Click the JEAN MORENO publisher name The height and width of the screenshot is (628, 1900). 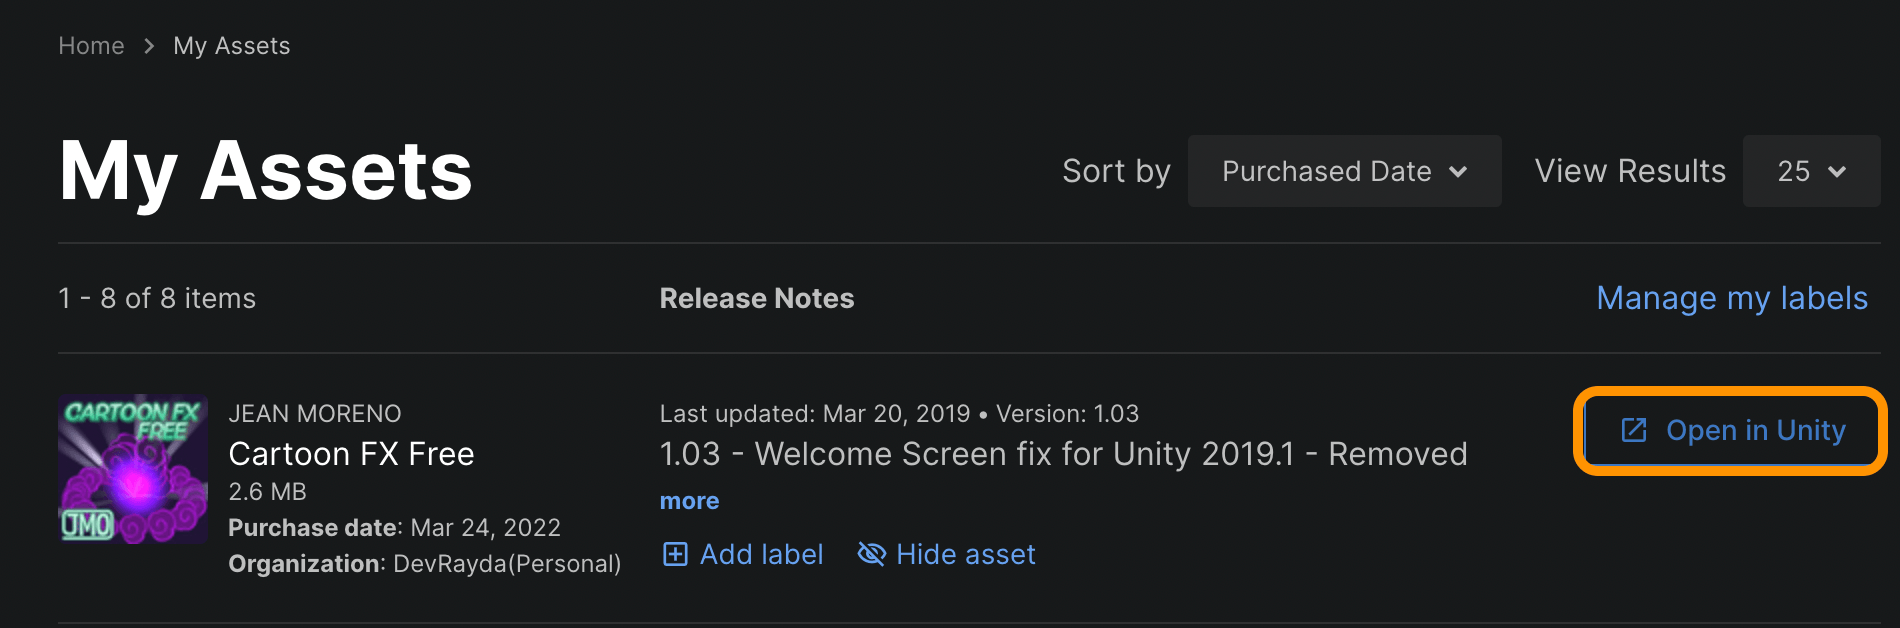pyautogui.click(x=315, y=413)
